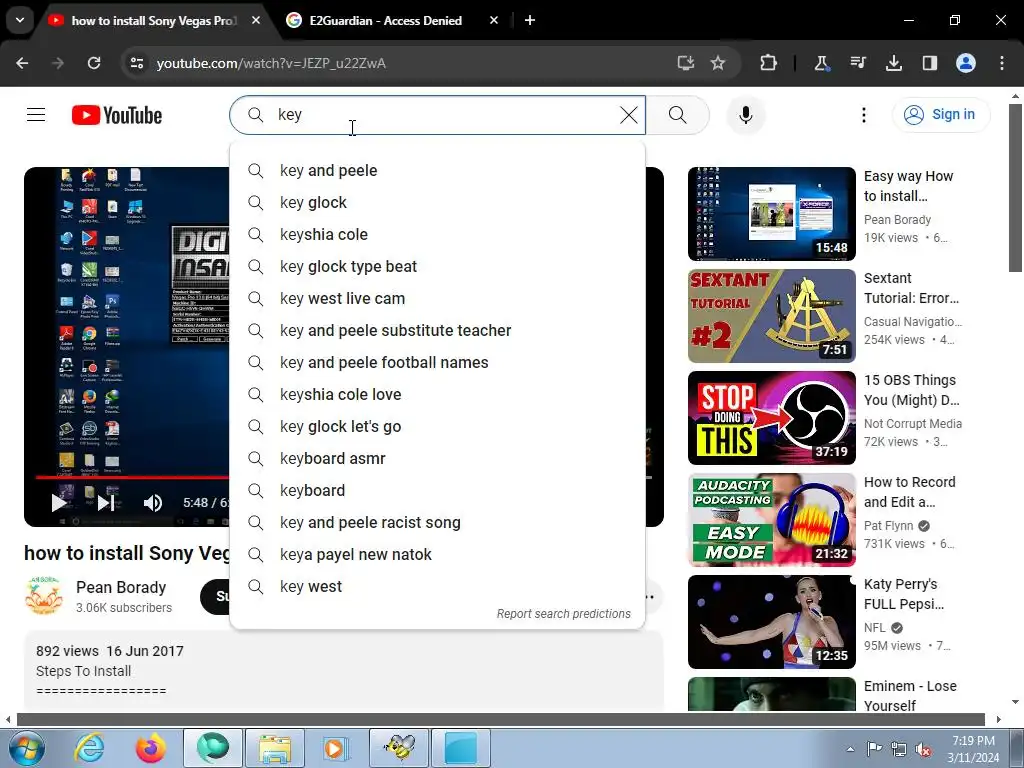
Task: Open channel name 'Pean Borady' below video
Action: pos(121,587)
